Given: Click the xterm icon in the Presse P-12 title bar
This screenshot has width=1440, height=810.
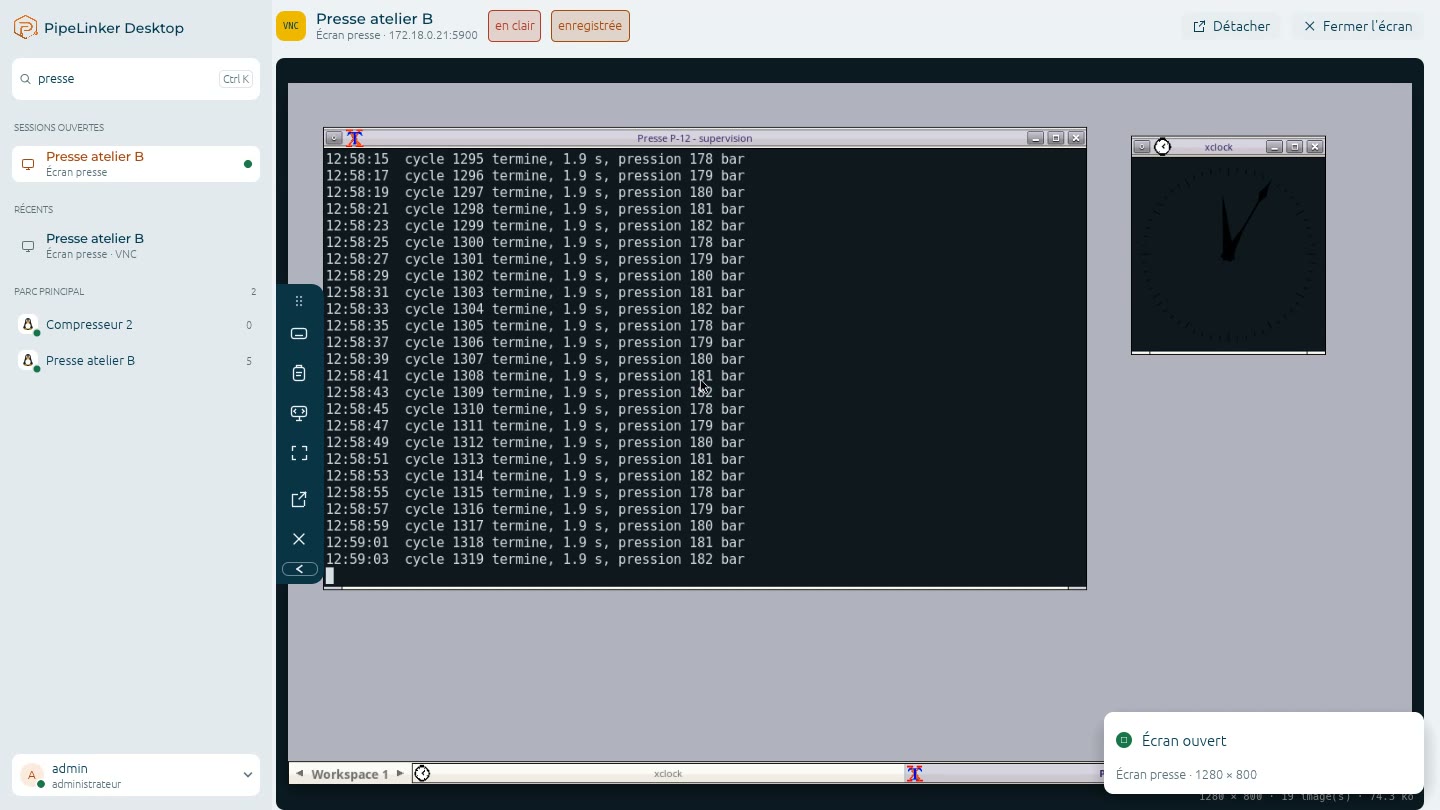Looking at the screenshot, I should click(x=354, y=138).
